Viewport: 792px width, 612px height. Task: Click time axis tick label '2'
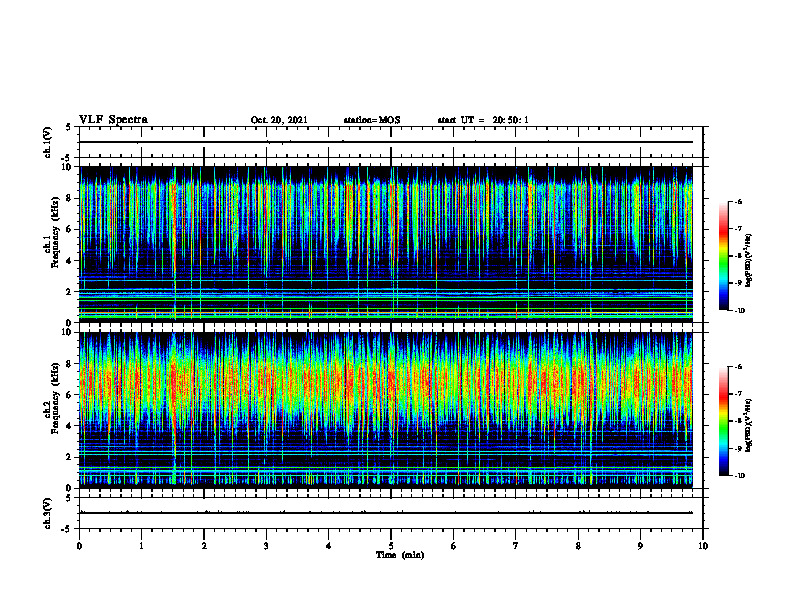coord(204,546)
